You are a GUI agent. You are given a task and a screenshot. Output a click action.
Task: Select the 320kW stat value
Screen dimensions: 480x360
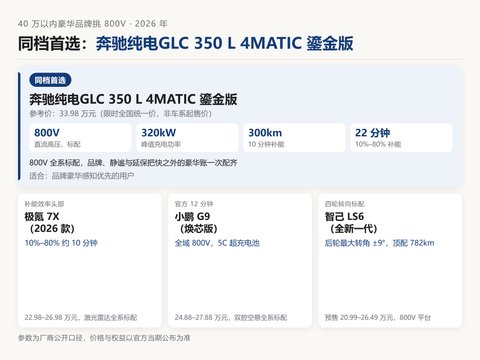[158, 133]
